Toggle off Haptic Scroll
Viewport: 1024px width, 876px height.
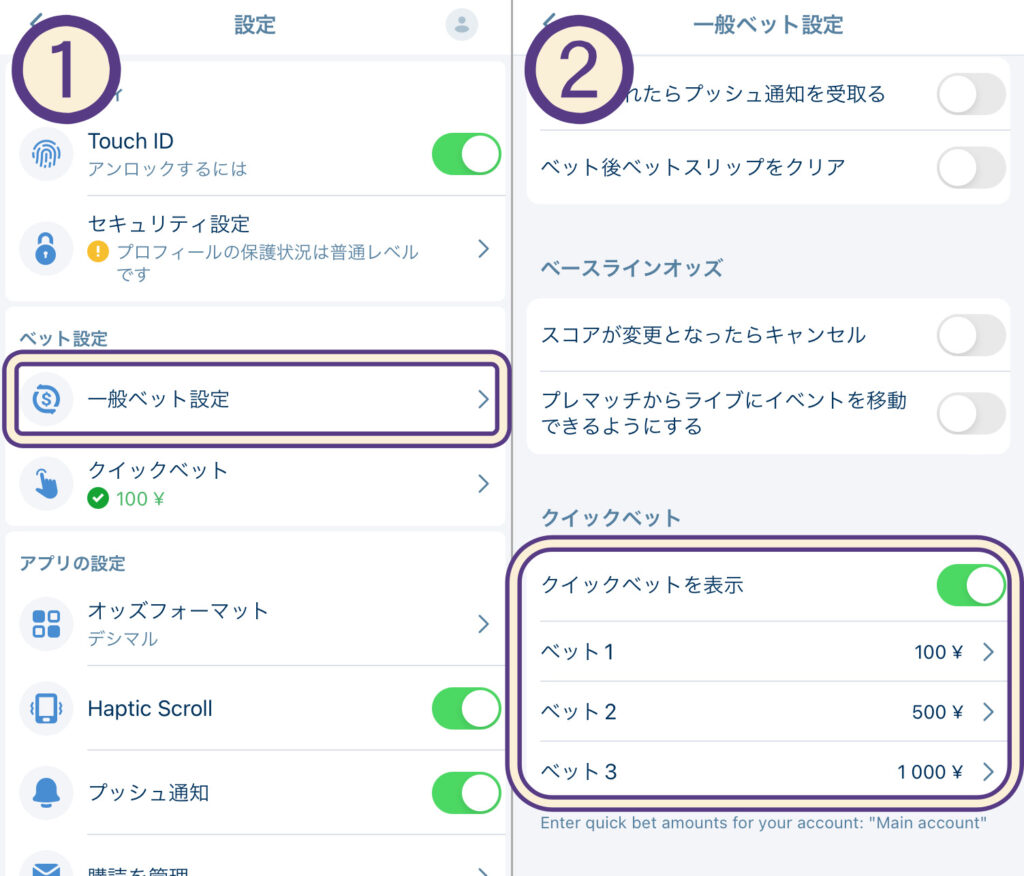(466, 709)
